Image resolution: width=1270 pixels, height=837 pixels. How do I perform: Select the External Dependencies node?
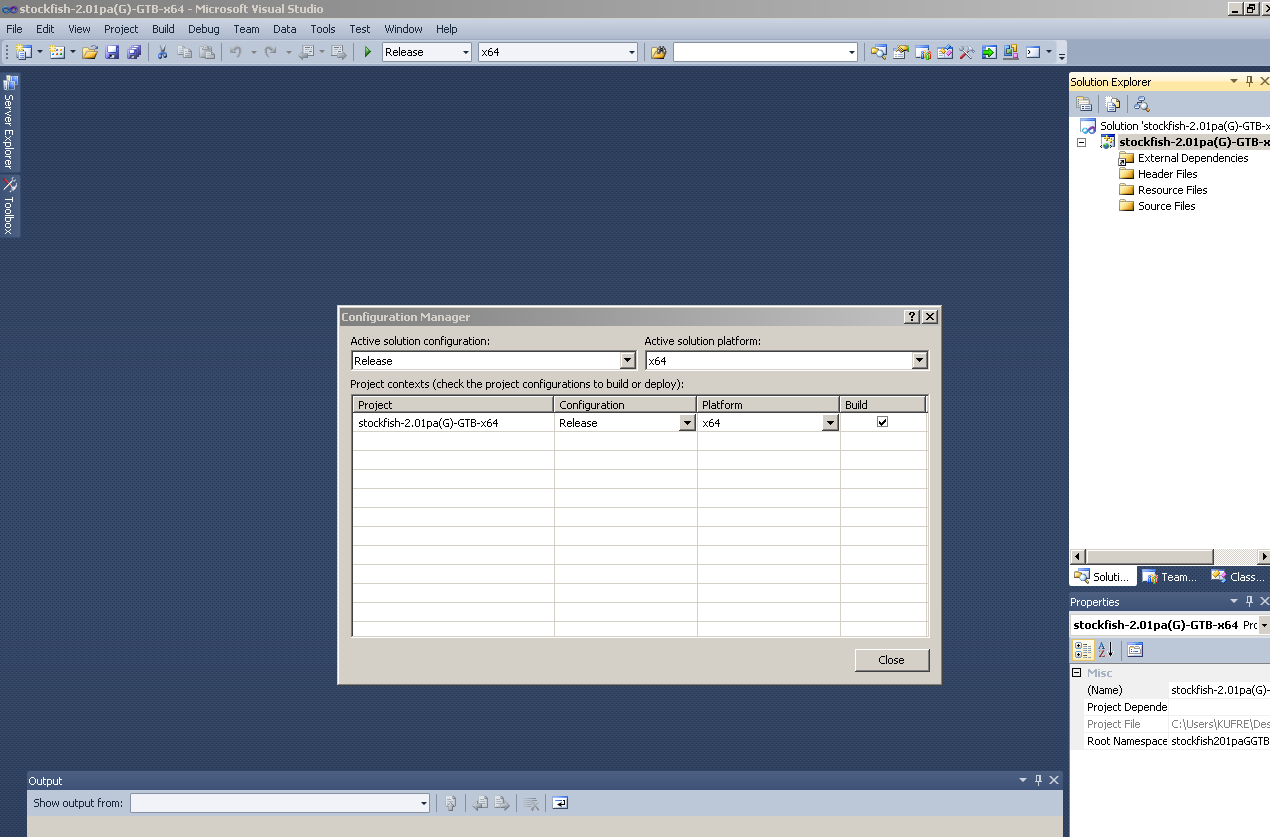[x=1193, y=158]
